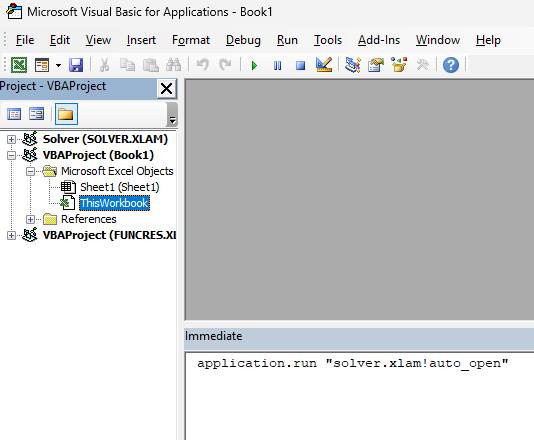Select Sheet1 (Sheet1) object
Viewport: 534px width, 440px height.
coord(120,187)
